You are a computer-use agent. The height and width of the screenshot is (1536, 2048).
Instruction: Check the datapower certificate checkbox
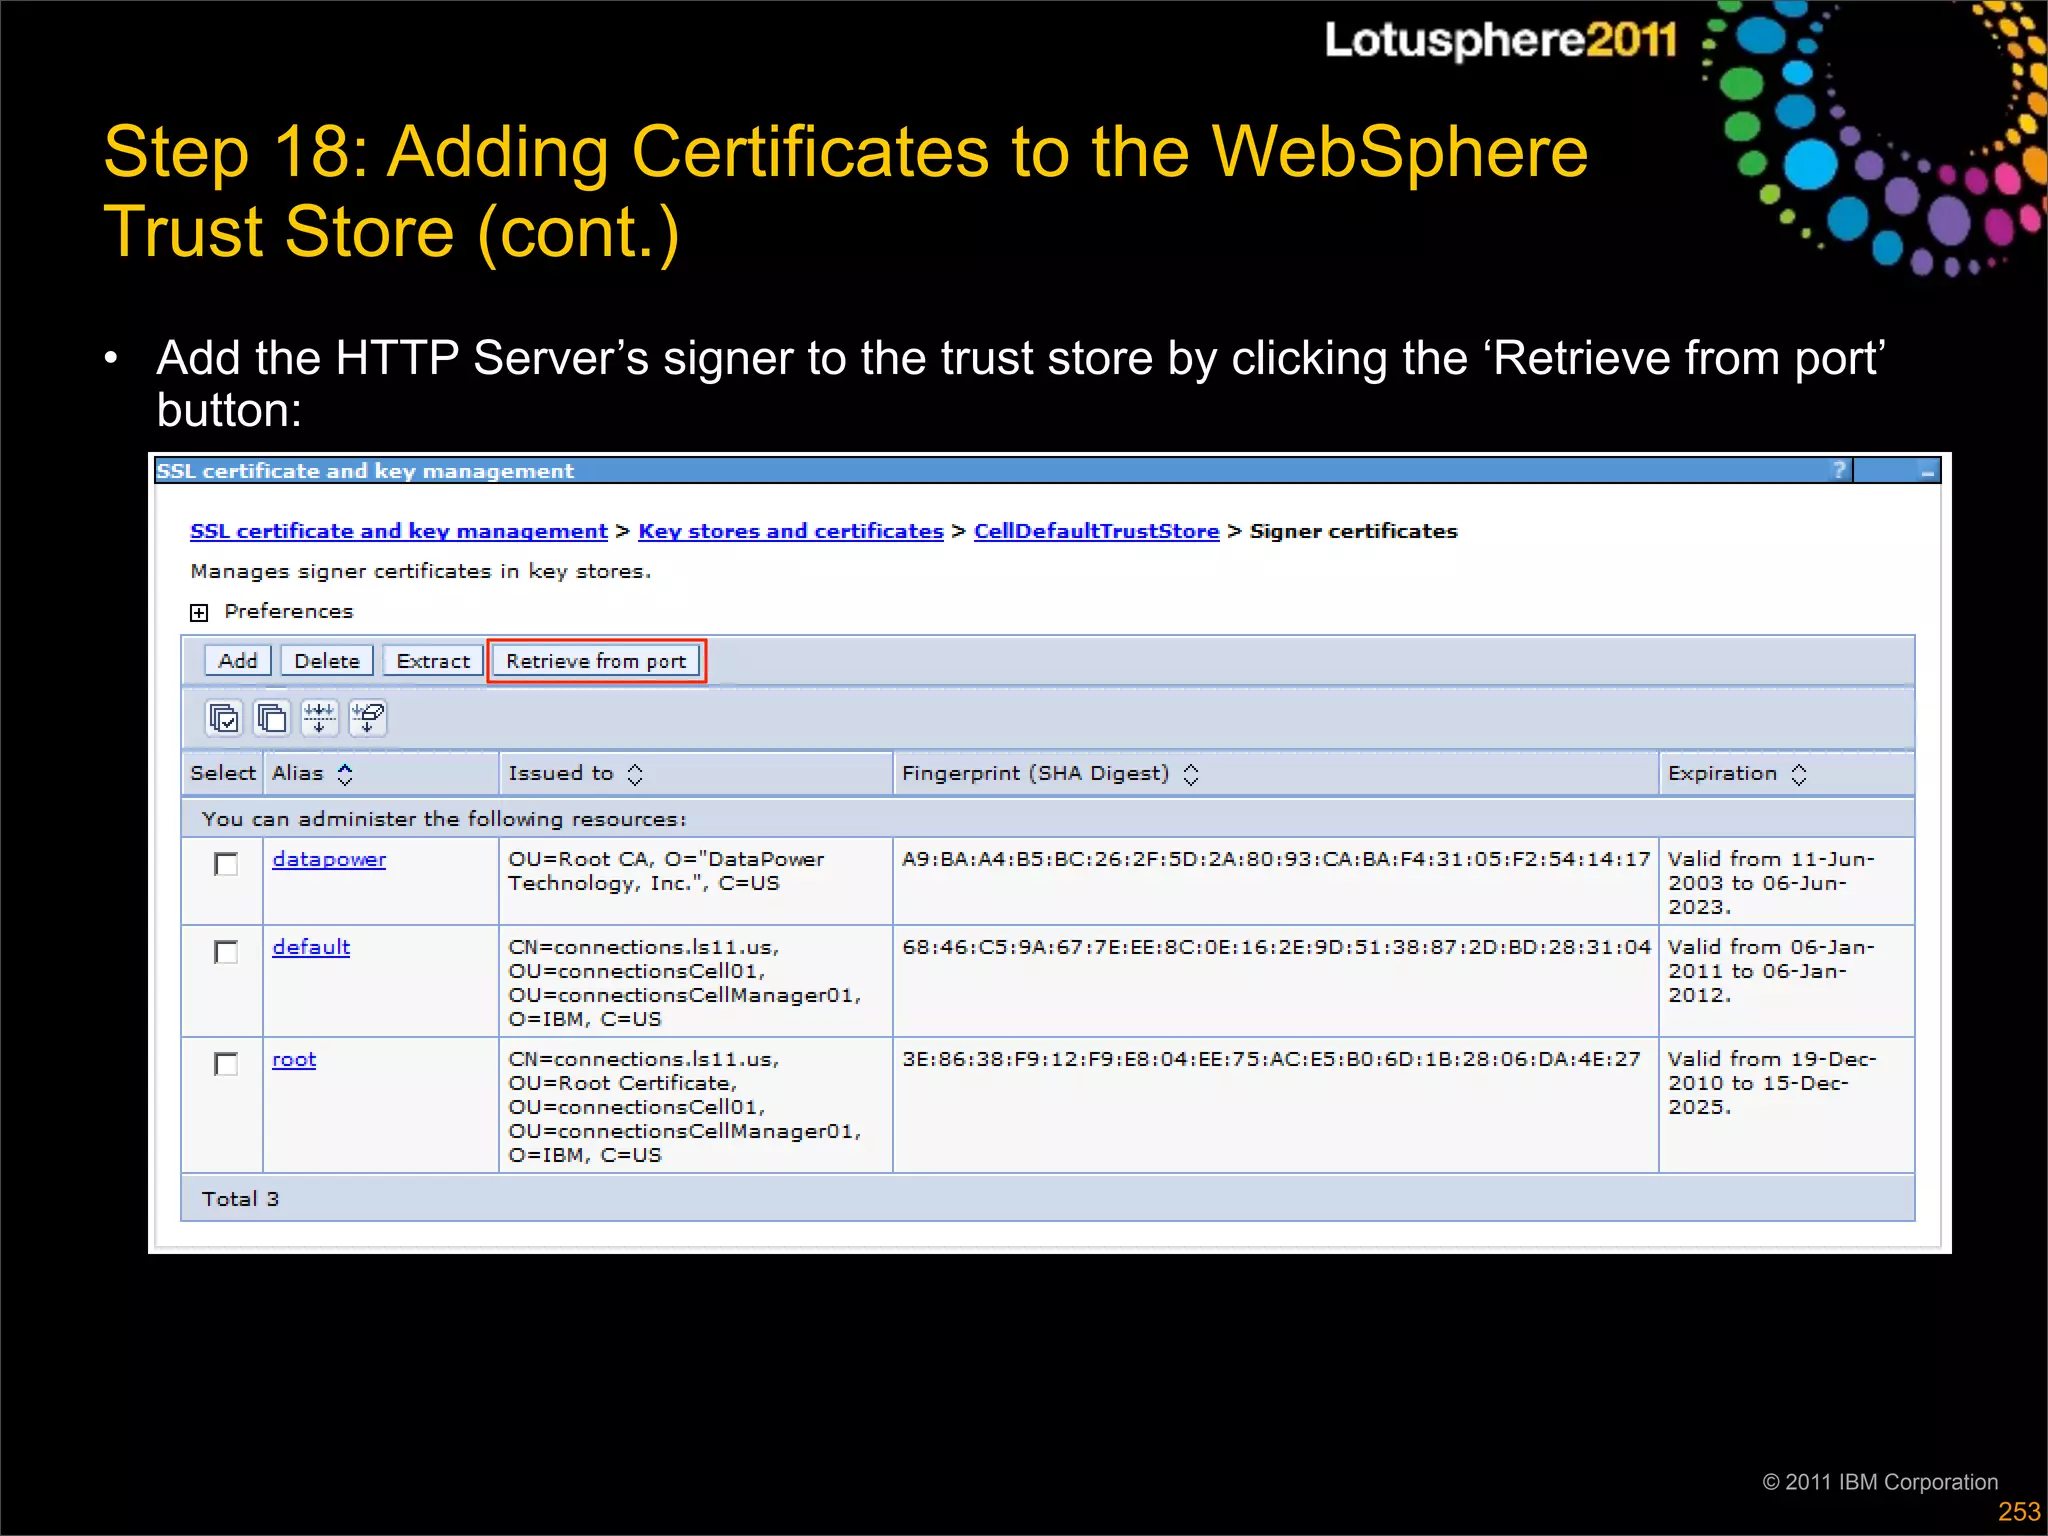(226, 864)
